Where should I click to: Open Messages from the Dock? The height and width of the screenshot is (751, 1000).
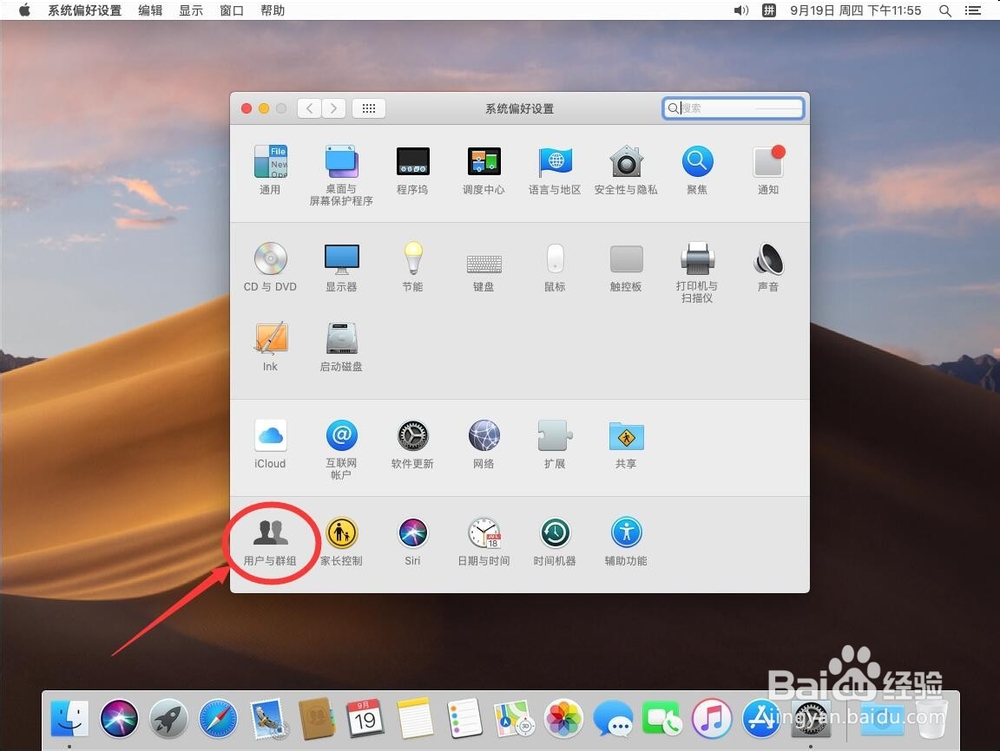(x=613, y=718)
